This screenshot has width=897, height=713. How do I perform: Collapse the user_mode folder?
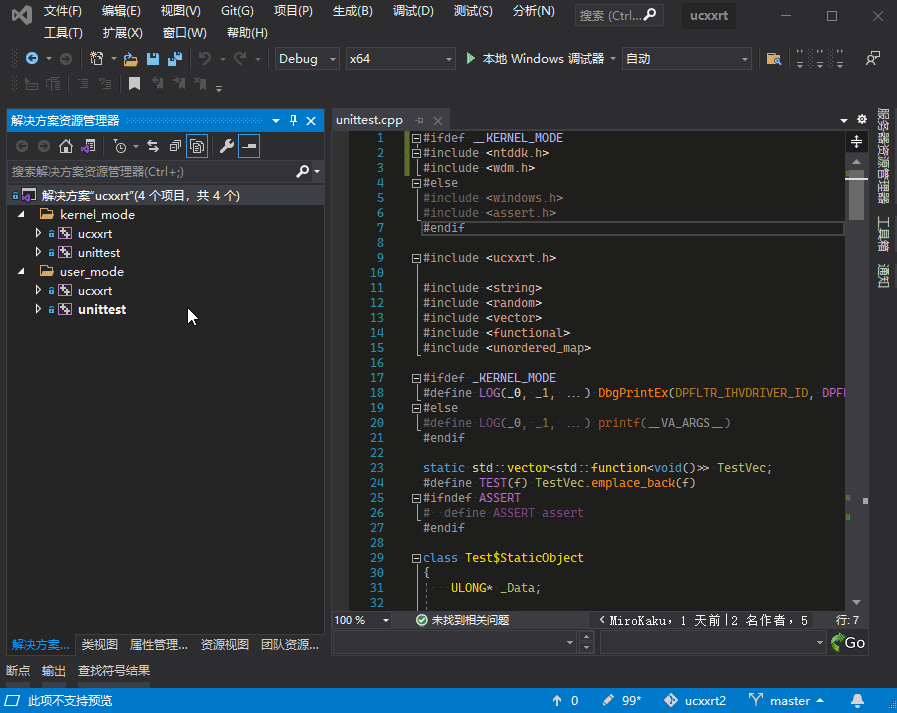pos(21,271)
